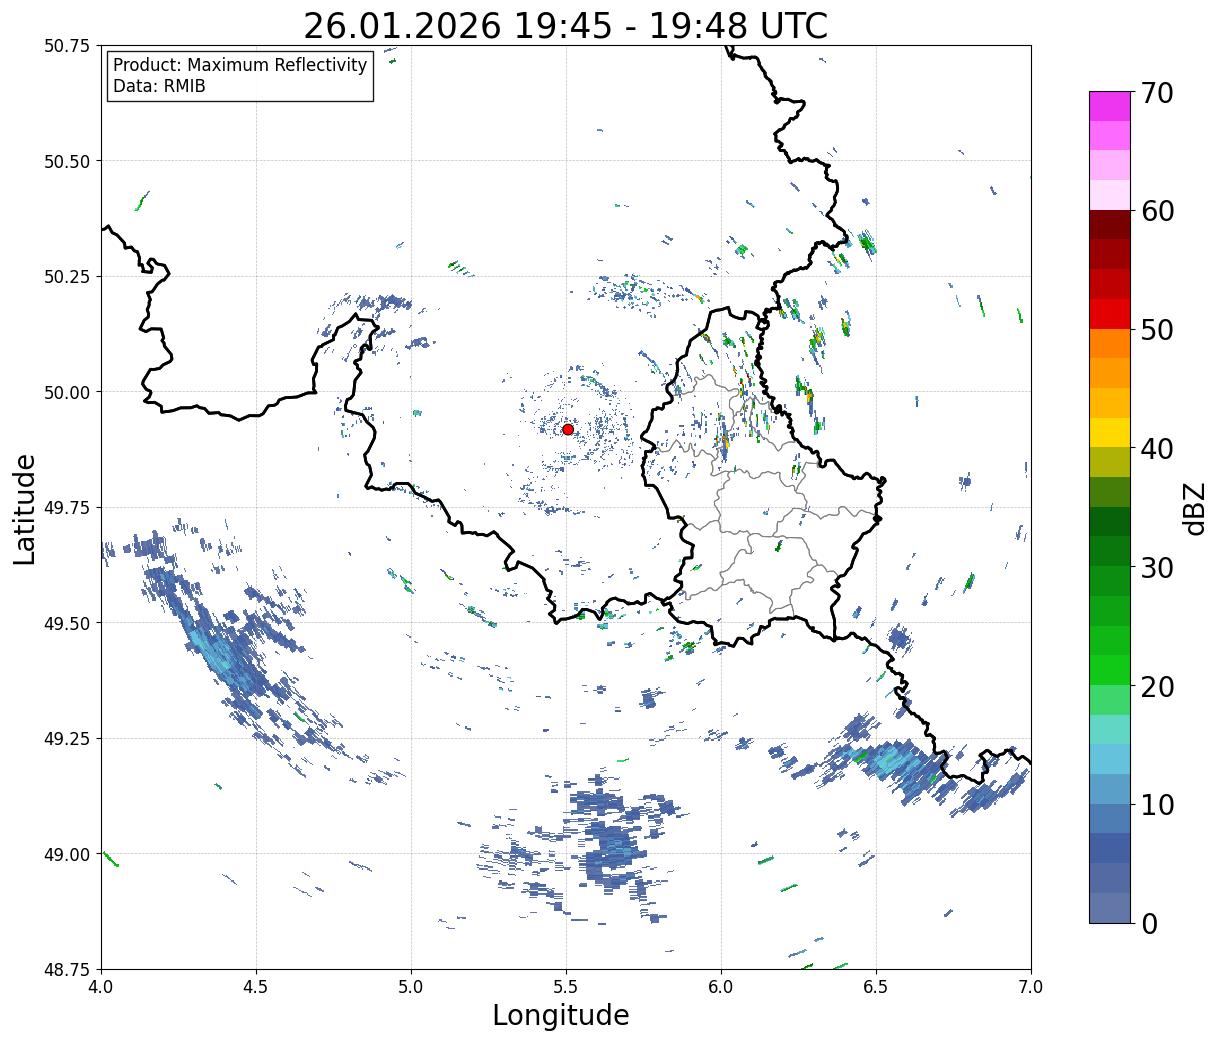Click the dark red colorbar segment below 60
The image size is (1219, 1040).
coord(1110,225)
